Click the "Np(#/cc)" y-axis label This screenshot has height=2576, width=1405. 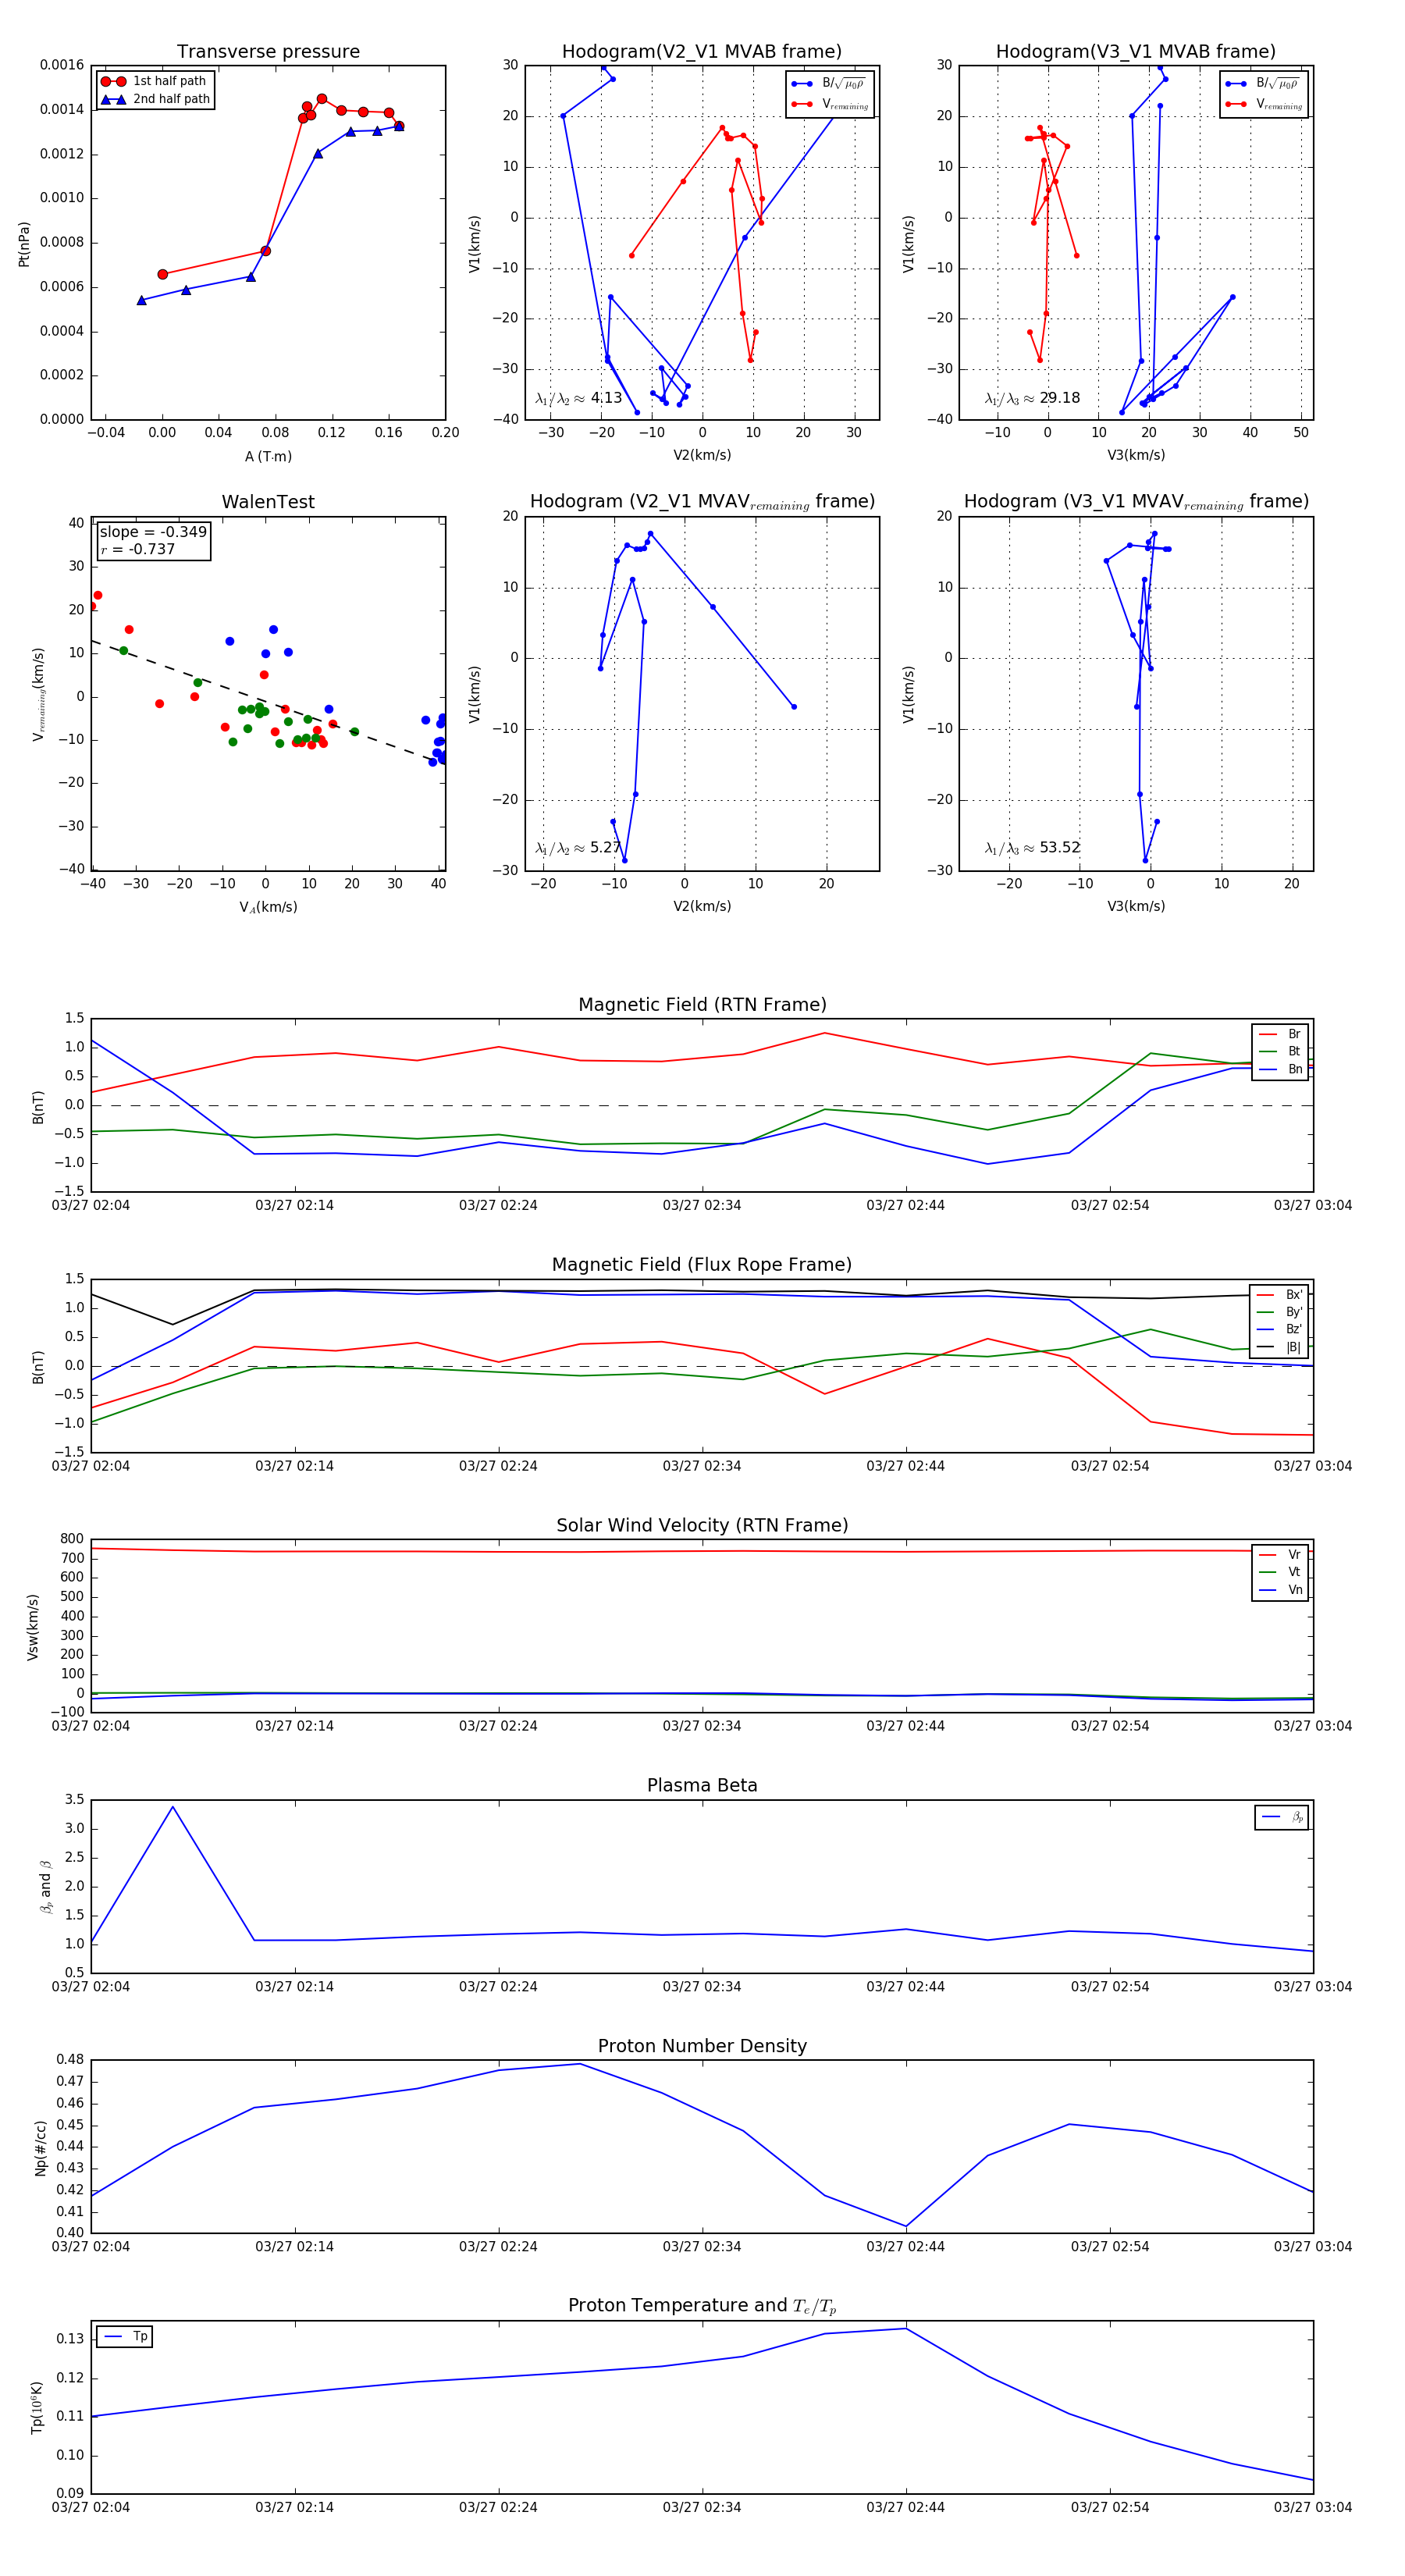(40, 2147)
